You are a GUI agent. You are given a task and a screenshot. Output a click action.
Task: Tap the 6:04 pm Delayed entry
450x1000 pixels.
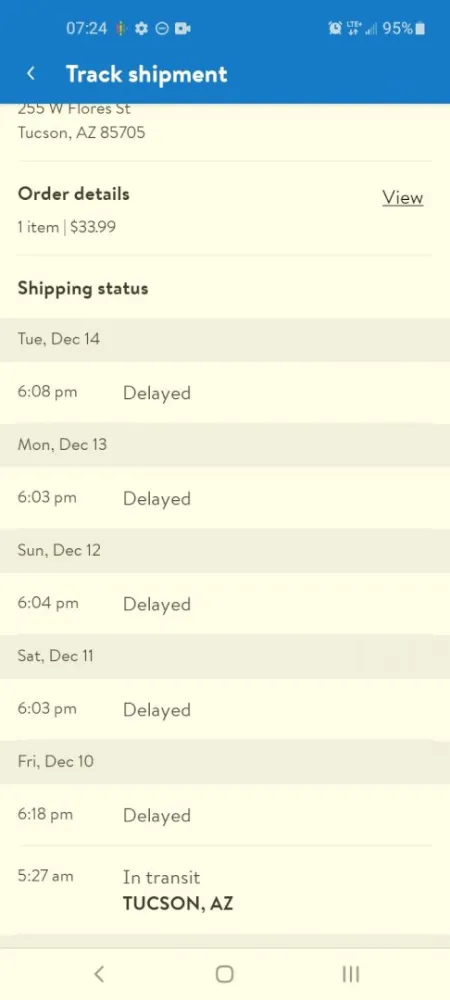click(x=225, y=604)
